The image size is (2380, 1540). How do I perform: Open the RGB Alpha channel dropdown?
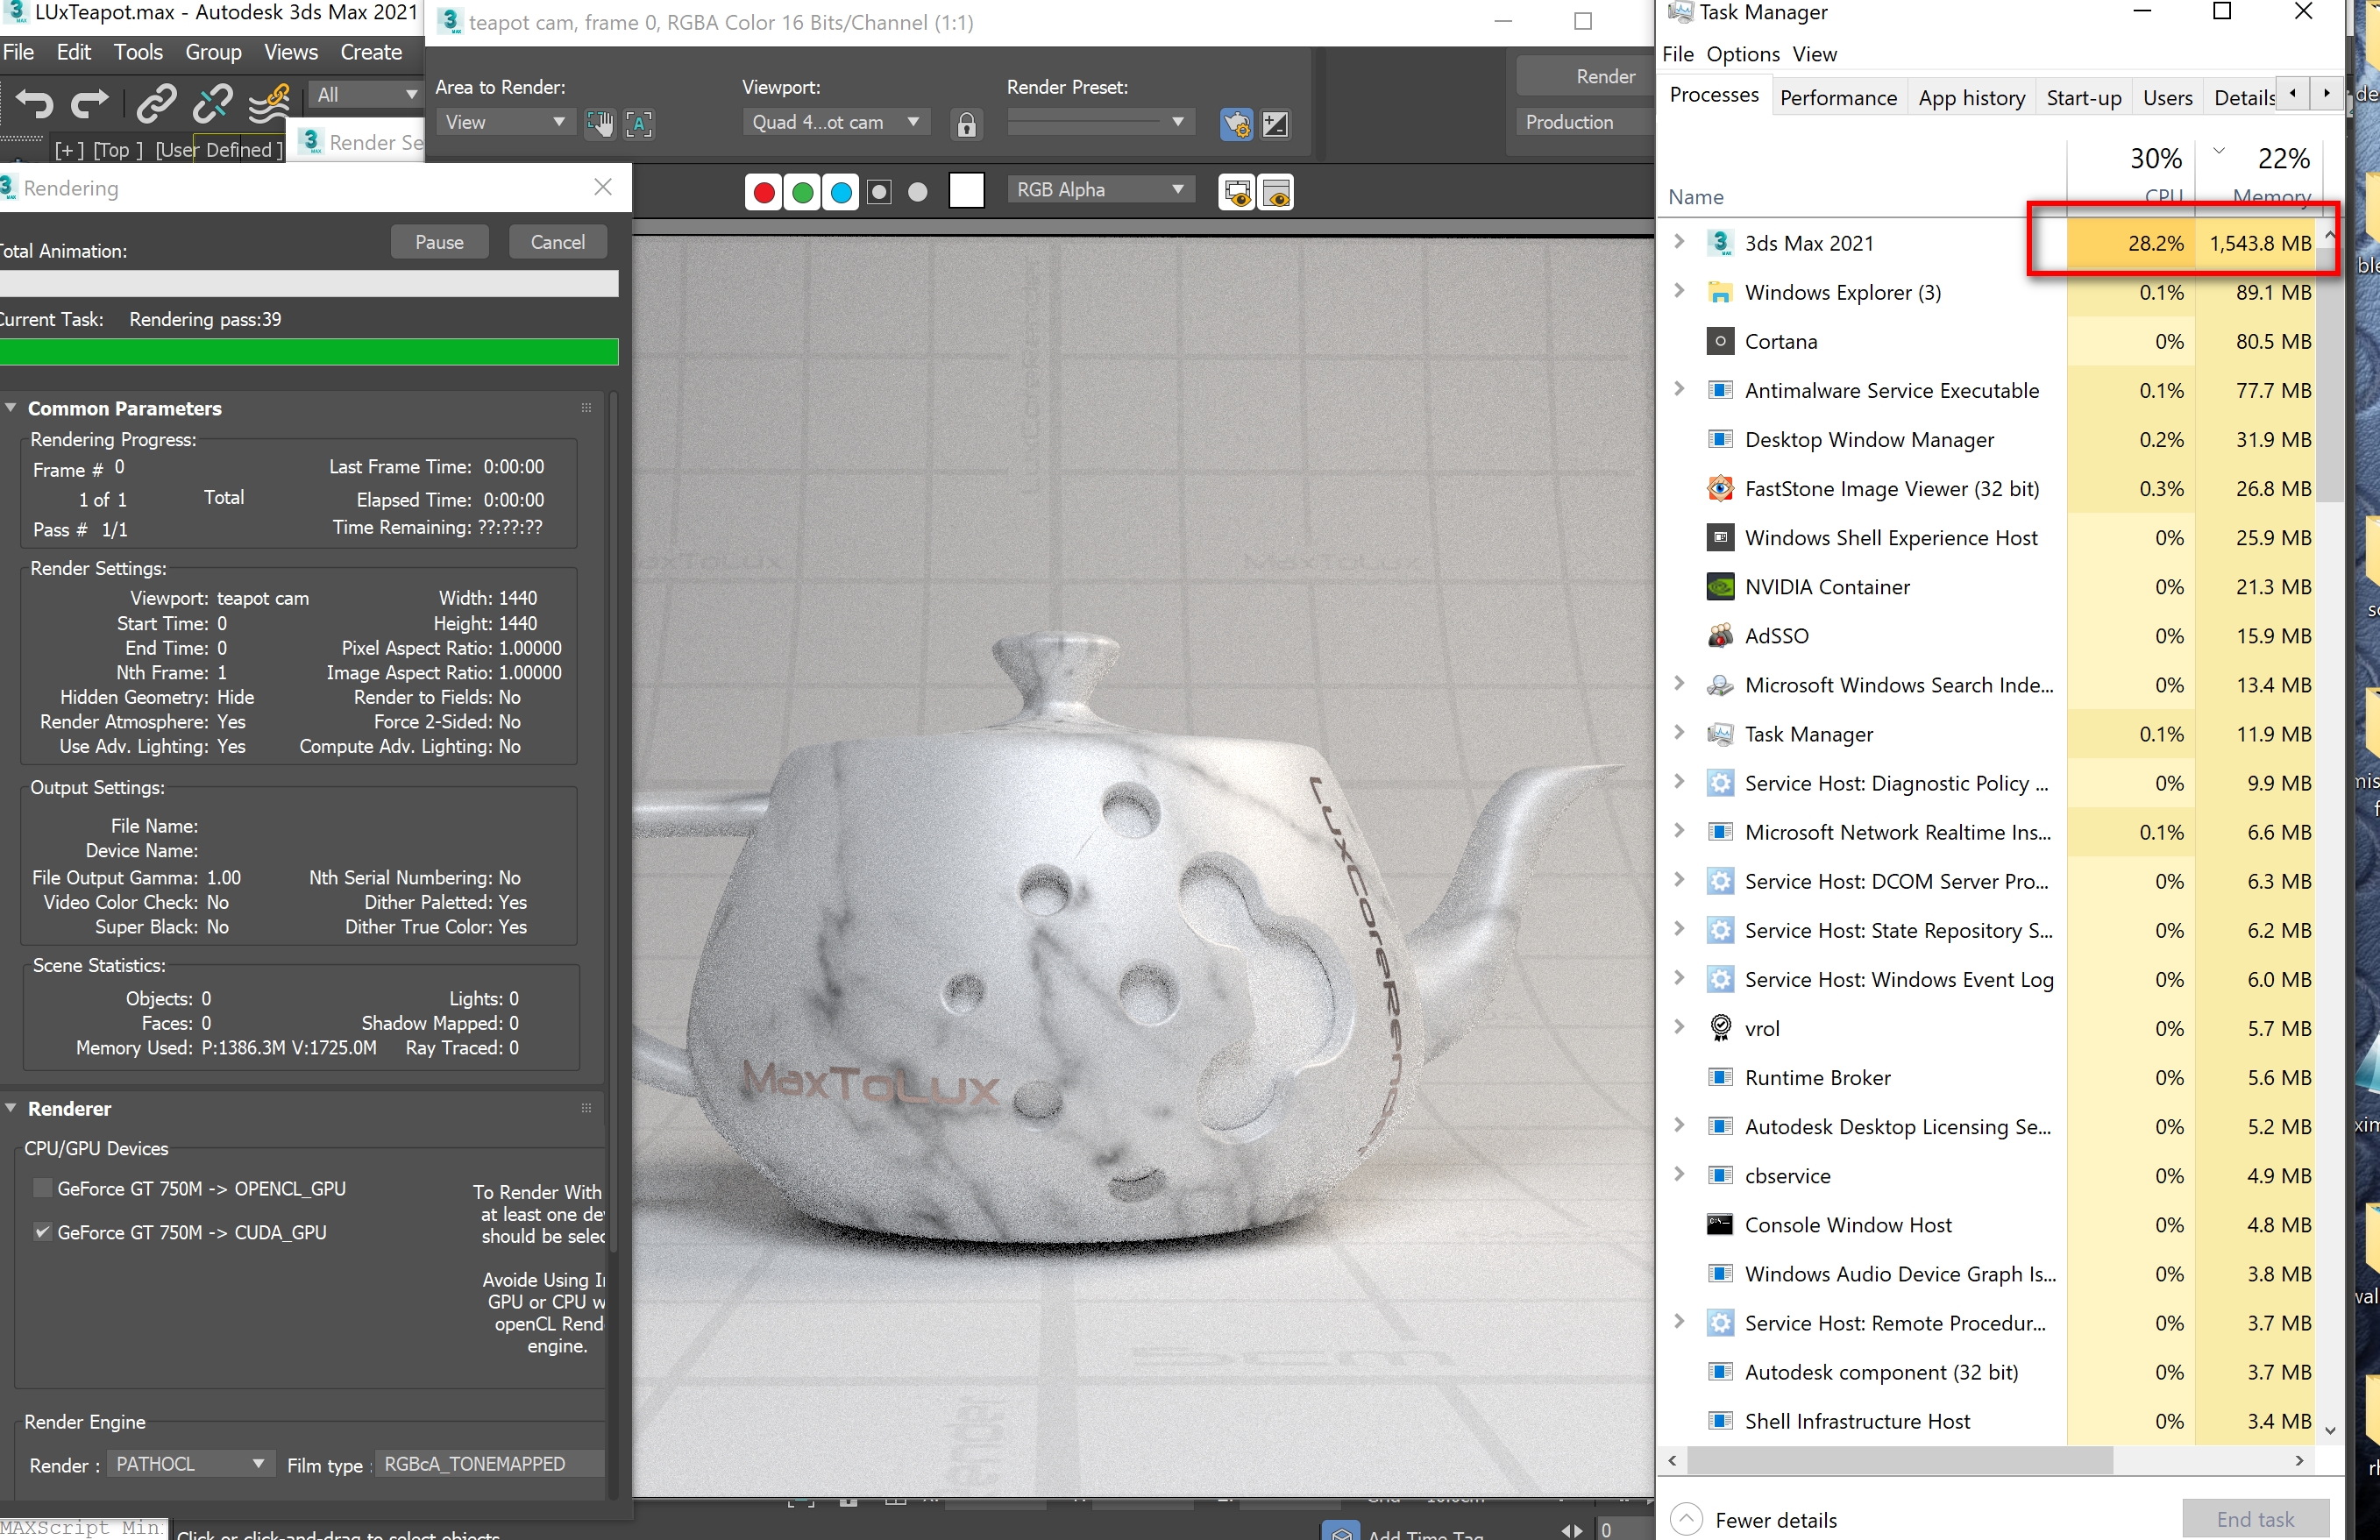click(x=1100, y=190)
